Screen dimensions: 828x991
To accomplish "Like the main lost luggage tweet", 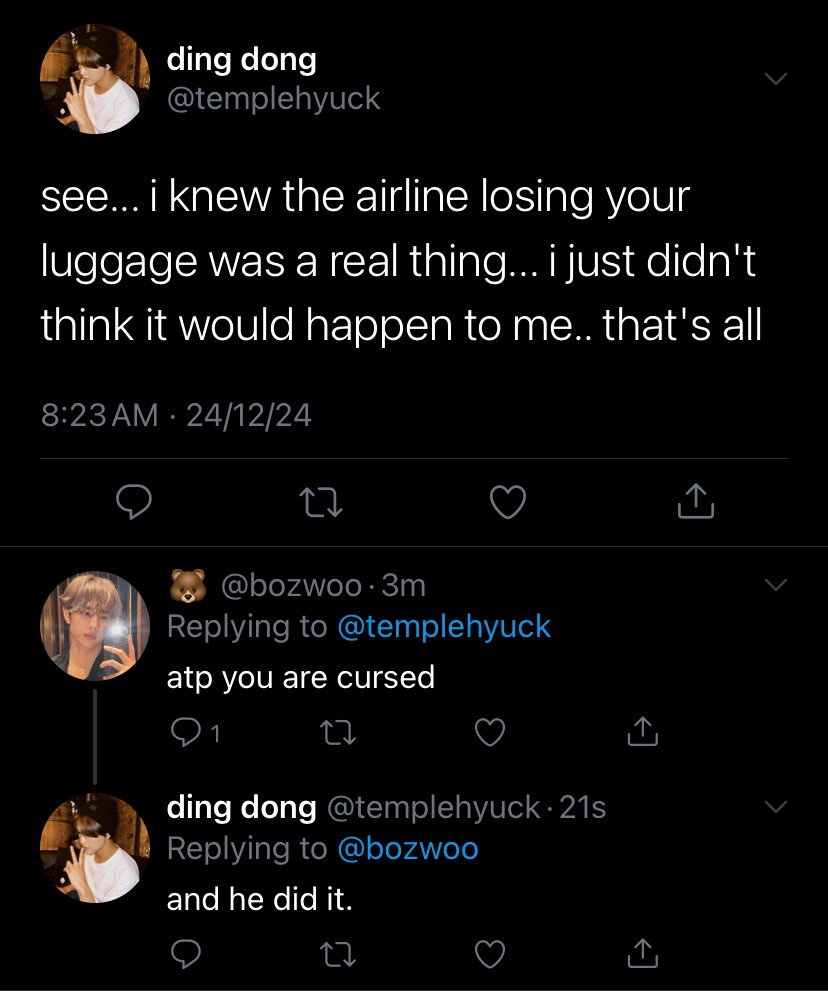I will tap(508, 502).
